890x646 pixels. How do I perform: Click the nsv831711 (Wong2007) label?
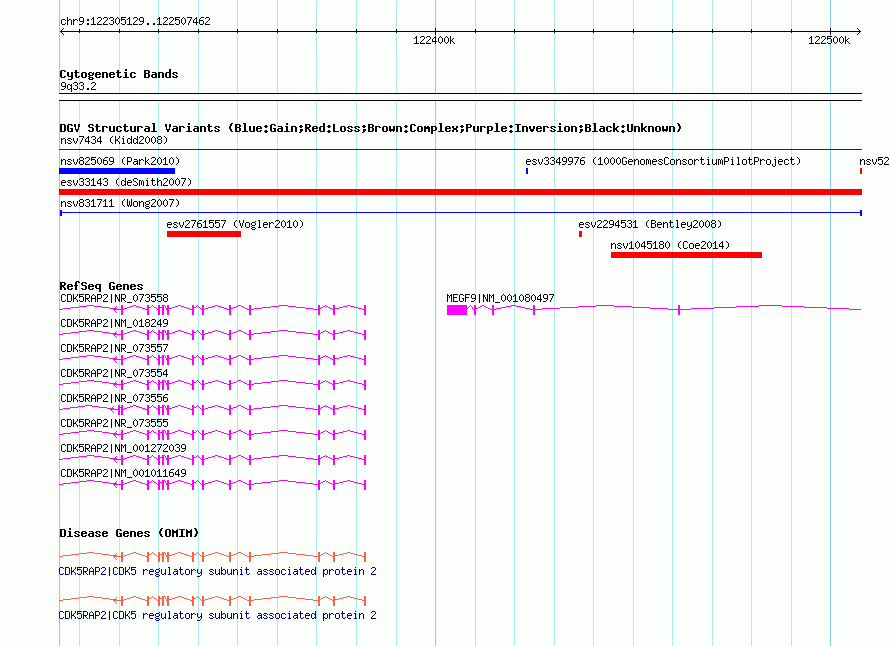pyautogui.click(x=120, y=203)
